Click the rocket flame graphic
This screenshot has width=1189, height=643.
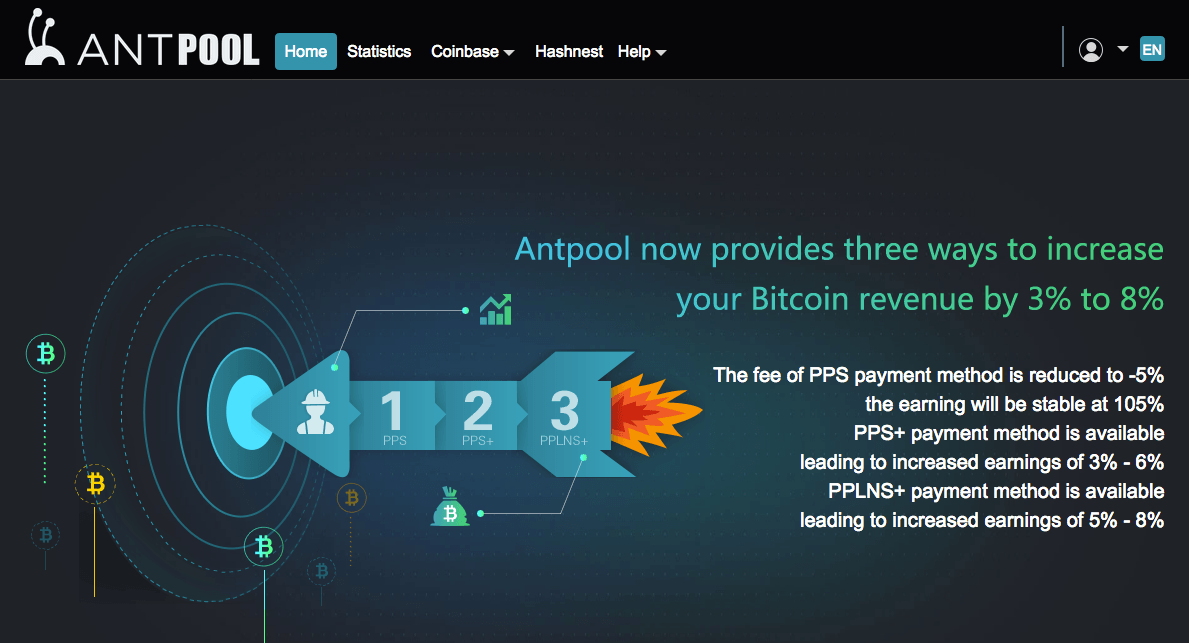656,414
